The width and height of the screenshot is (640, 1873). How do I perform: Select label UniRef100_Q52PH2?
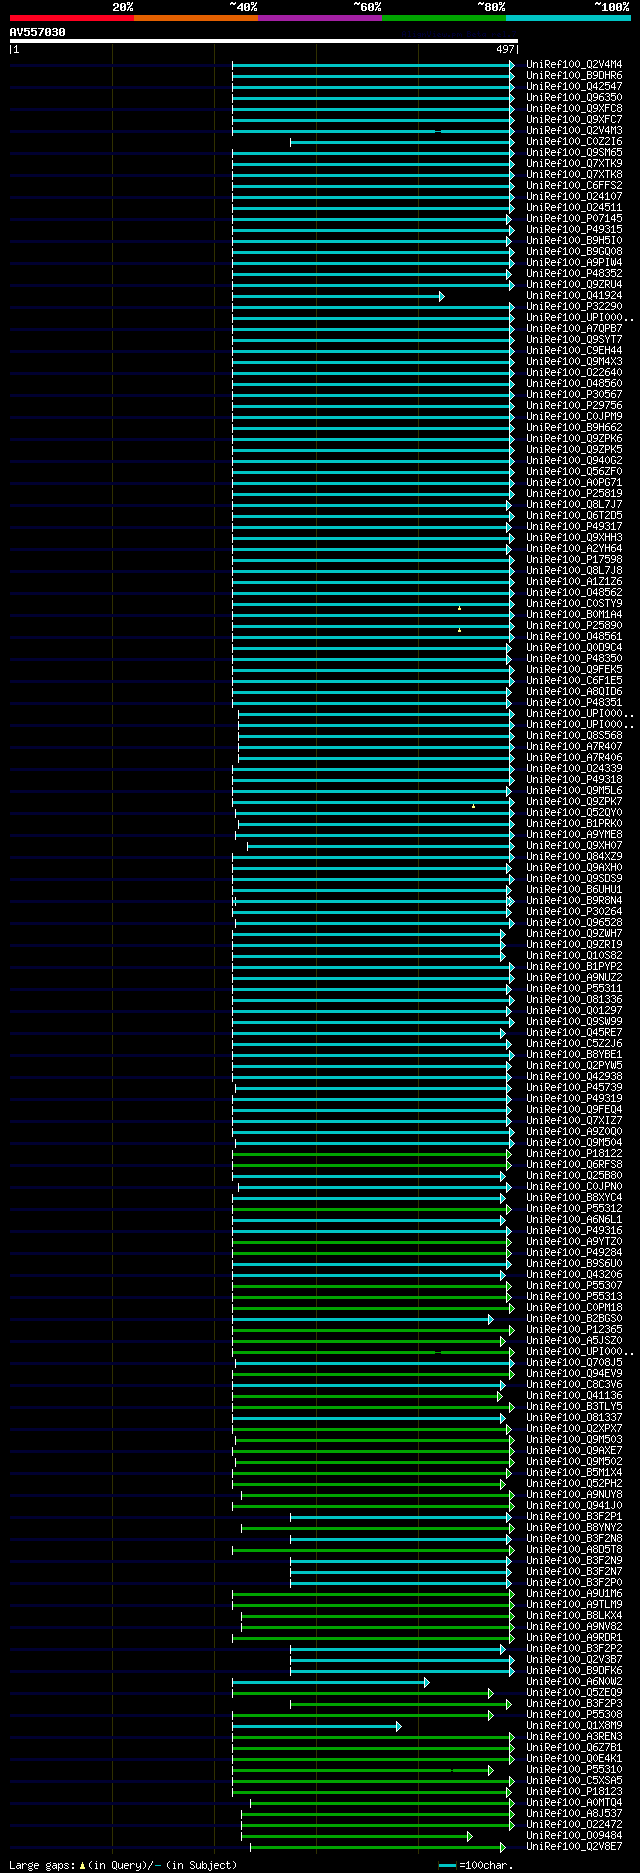tap(574, 1483)
